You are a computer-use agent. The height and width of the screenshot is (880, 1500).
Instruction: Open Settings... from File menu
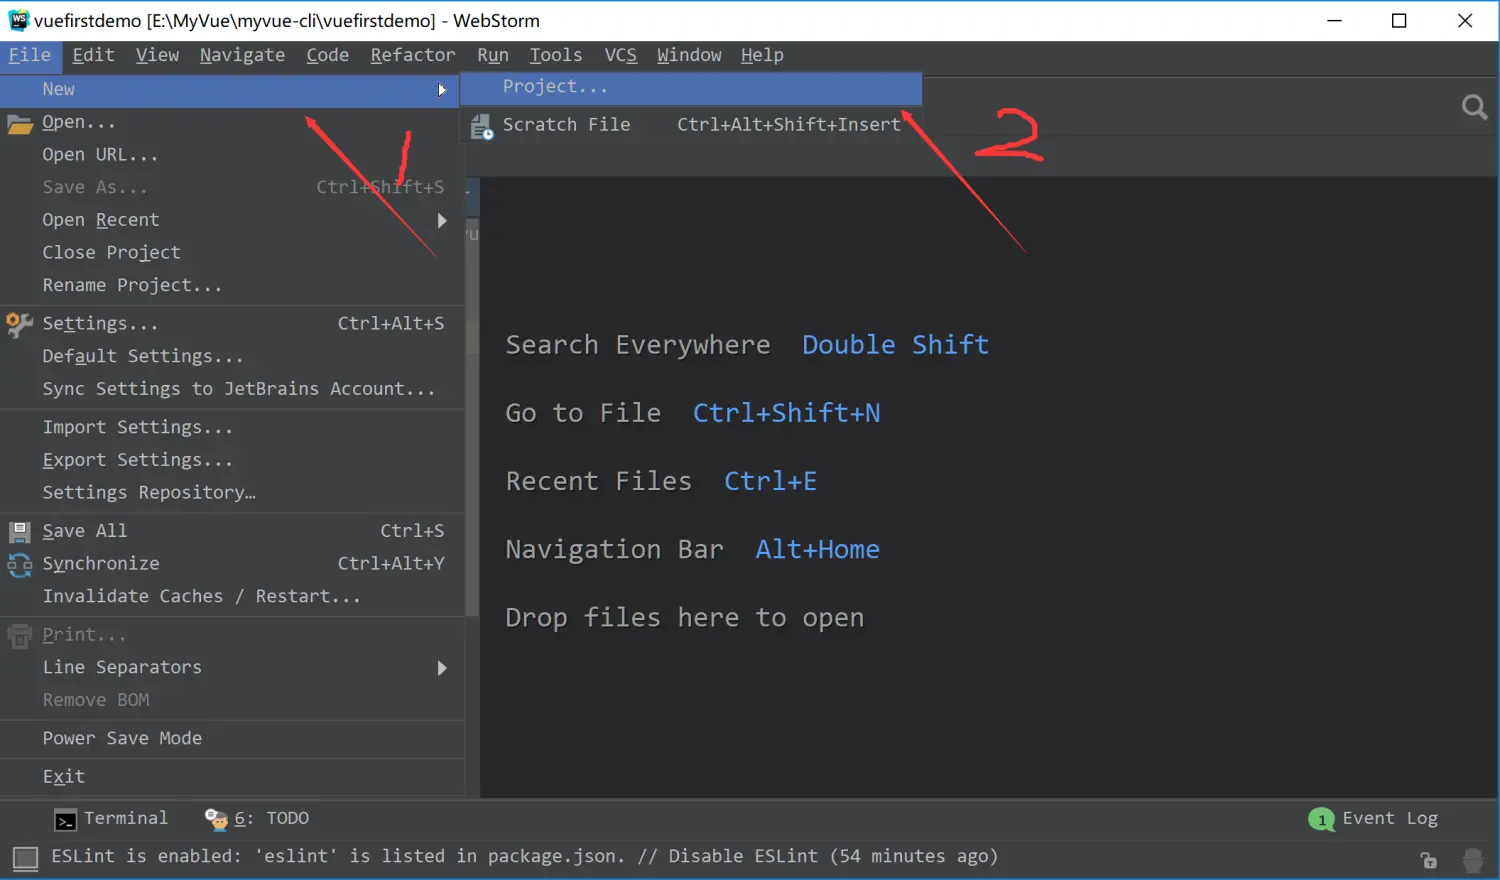tap(232, 324)
